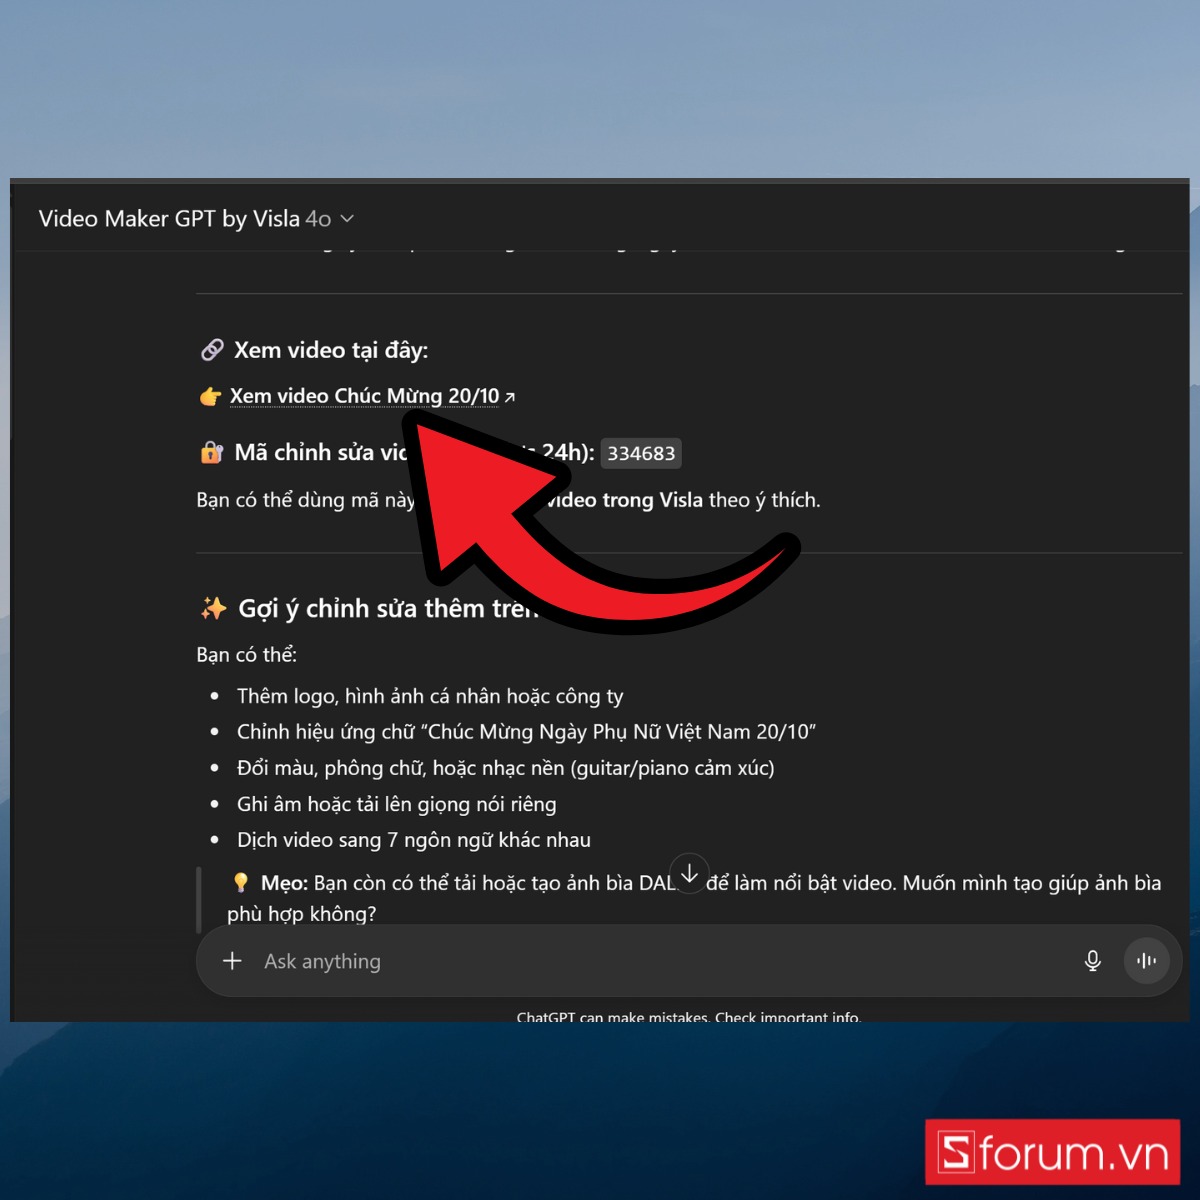Click the "Bạn có thể:" text

click(x=247, y=655)
